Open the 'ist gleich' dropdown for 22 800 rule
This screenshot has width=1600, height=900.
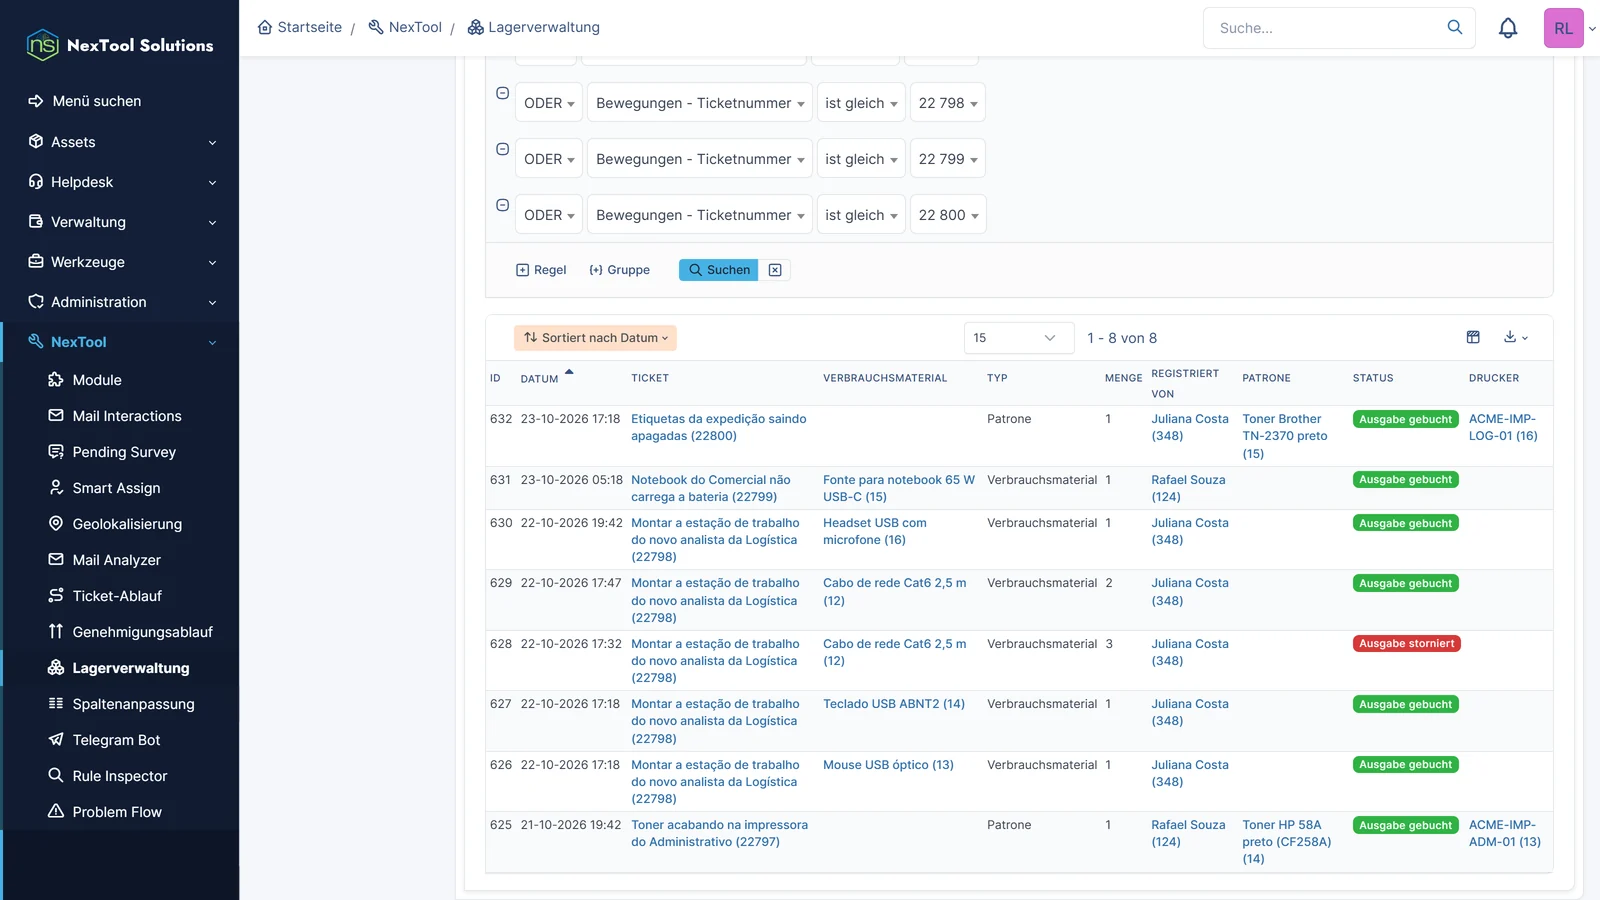(x=861, y=215)
